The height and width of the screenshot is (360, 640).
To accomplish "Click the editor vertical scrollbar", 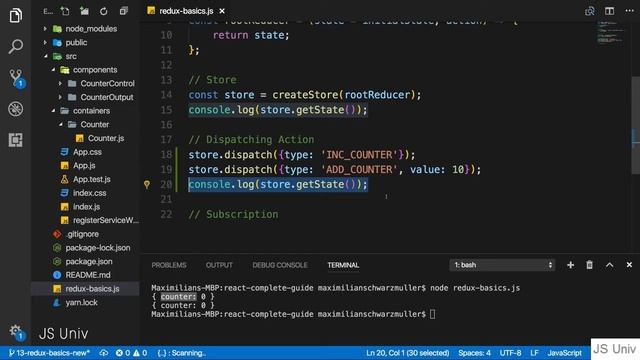I will point(636,124).
